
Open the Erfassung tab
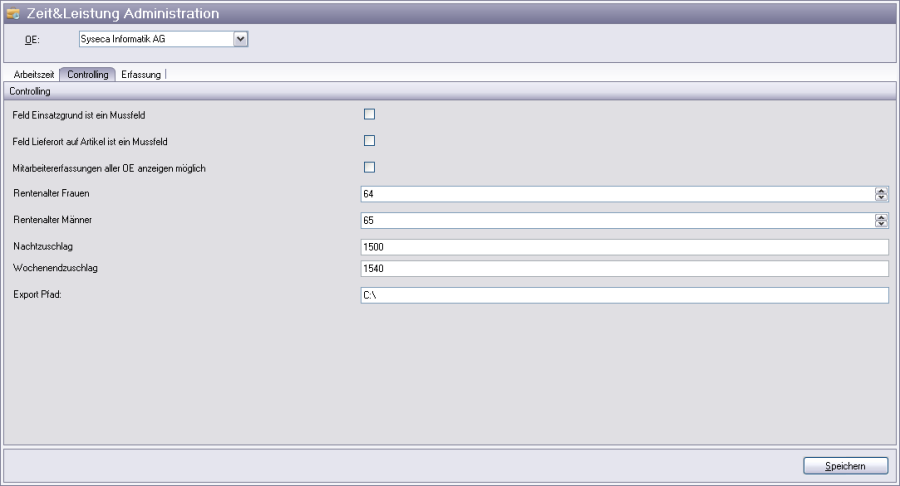coord(141,75)
